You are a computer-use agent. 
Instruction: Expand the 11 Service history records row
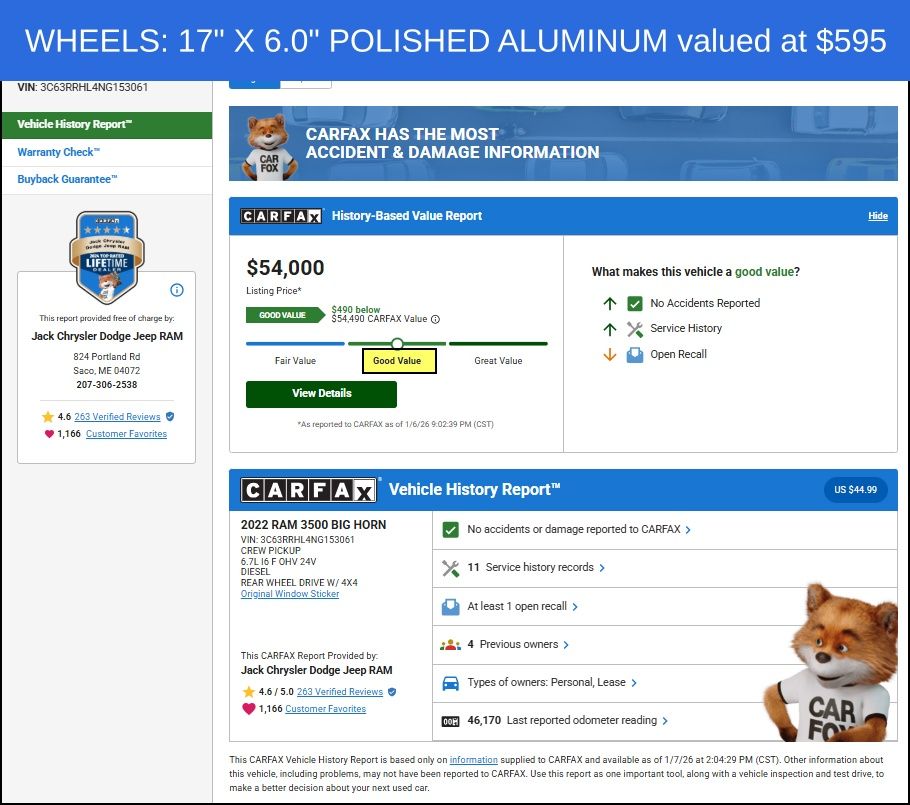pos(536,568)
